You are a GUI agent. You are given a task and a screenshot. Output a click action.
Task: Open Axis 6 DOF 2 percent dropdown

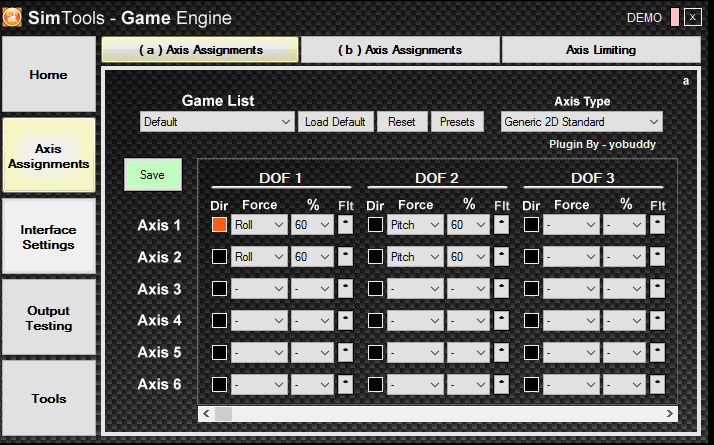click(x=468, y=384)
